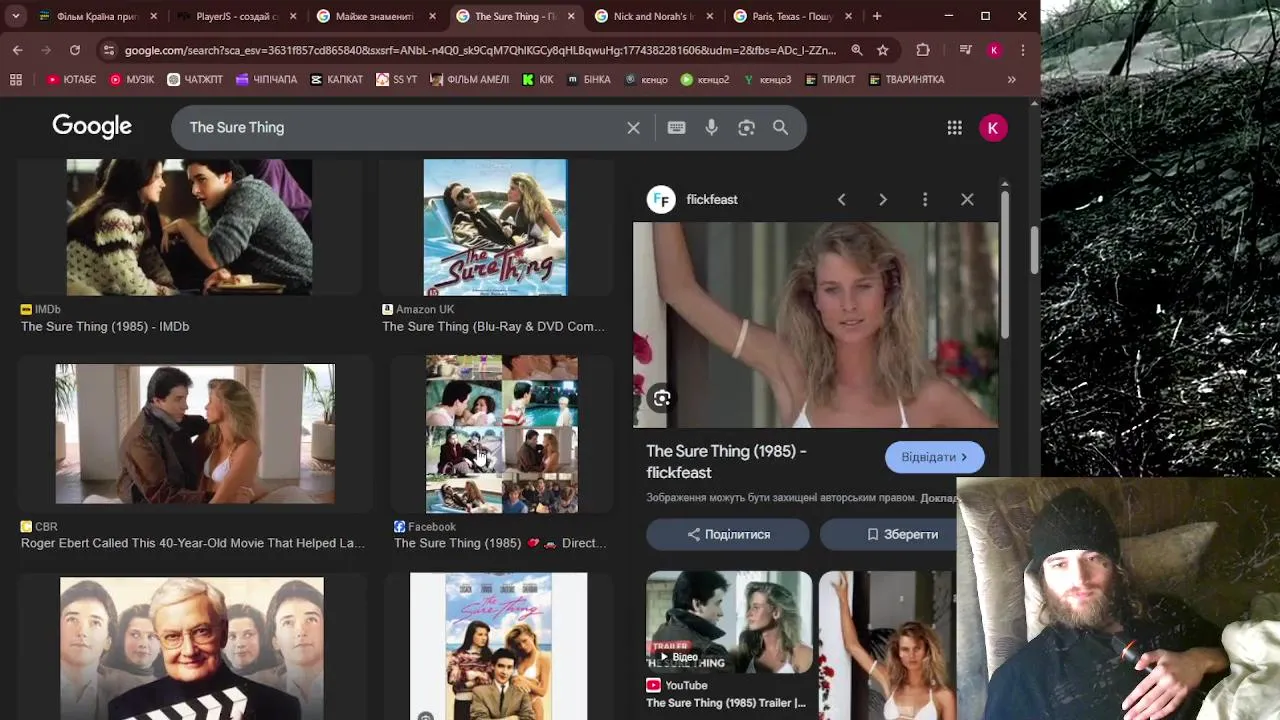1280x720 pixels.
Task: Search inside image with Lens overlay icon
Action: pyautogui.click(x=662, y=398)
